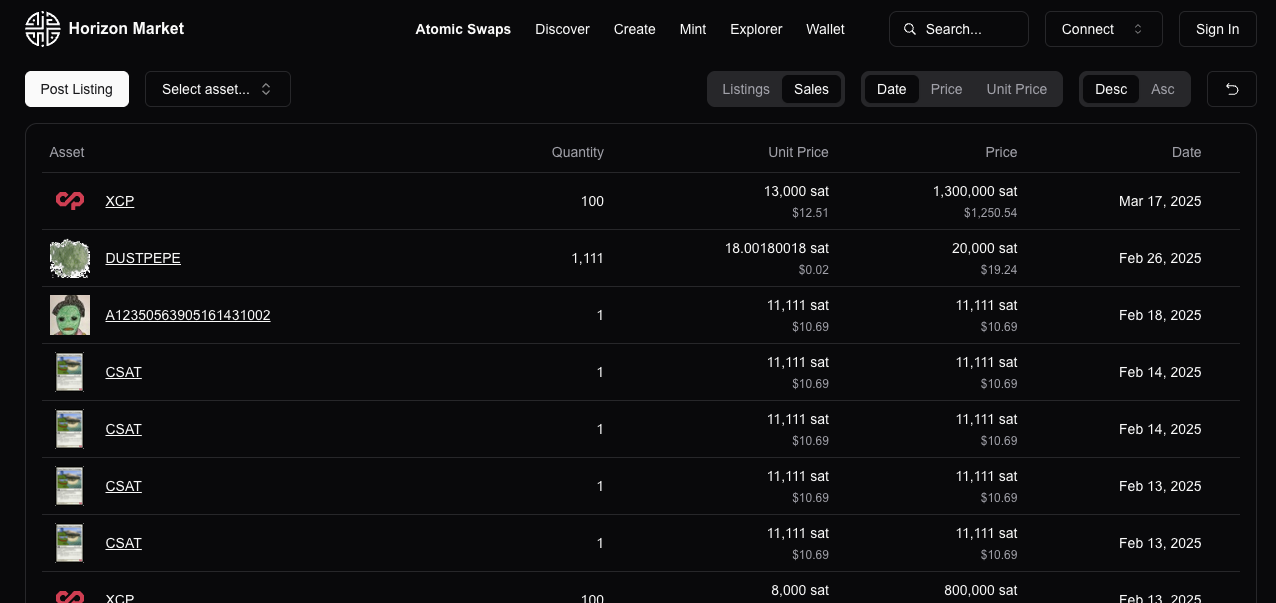
Task: Open the Atomic Swaps nav item
Action: click(463, 29)
